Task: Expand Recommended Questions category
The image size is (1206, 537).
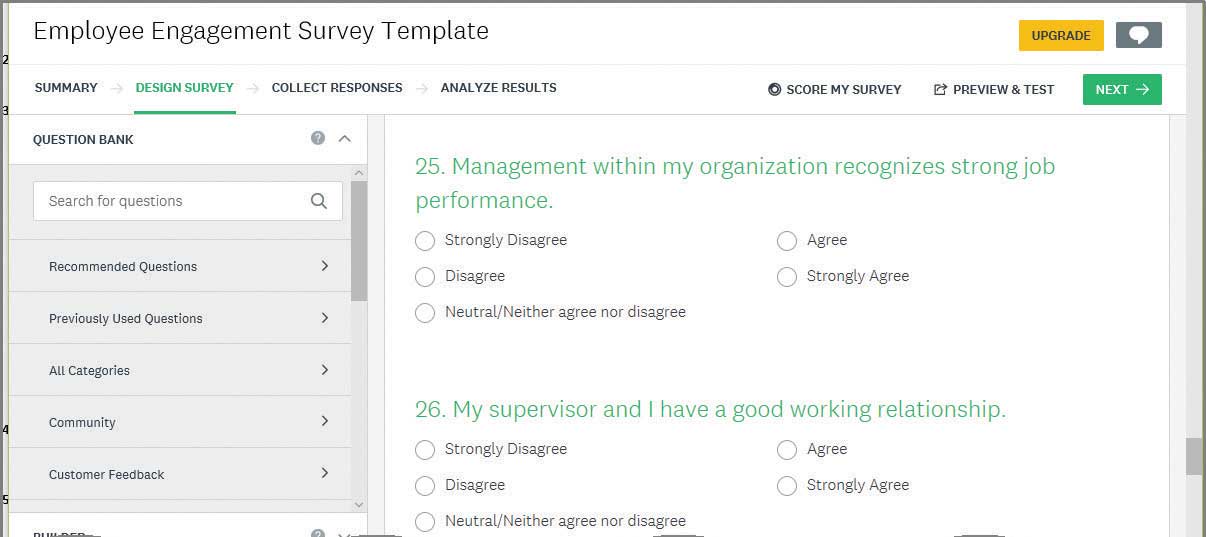Action: click(325, 266)
